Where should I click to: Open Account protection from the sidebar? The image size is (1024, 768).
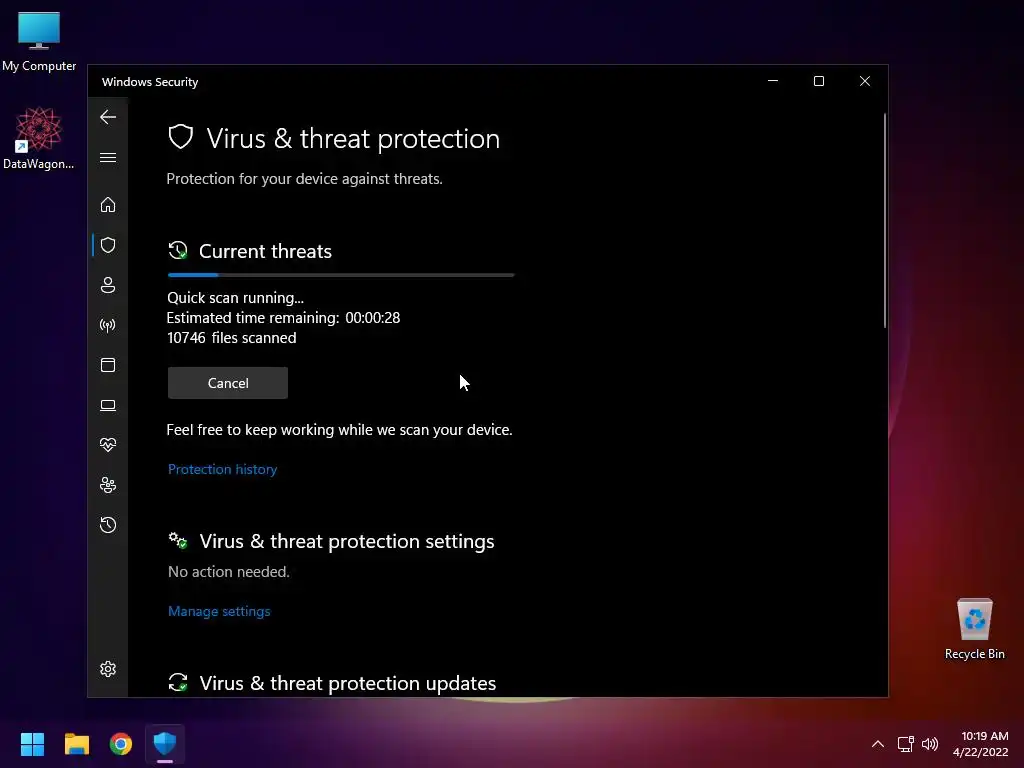[x=108, y=285]
